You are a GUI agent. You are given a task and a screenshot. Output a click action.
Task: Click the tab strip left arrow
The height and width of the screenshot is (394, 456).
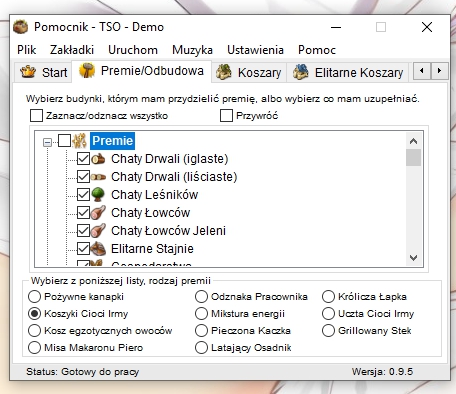click(422, 71)
